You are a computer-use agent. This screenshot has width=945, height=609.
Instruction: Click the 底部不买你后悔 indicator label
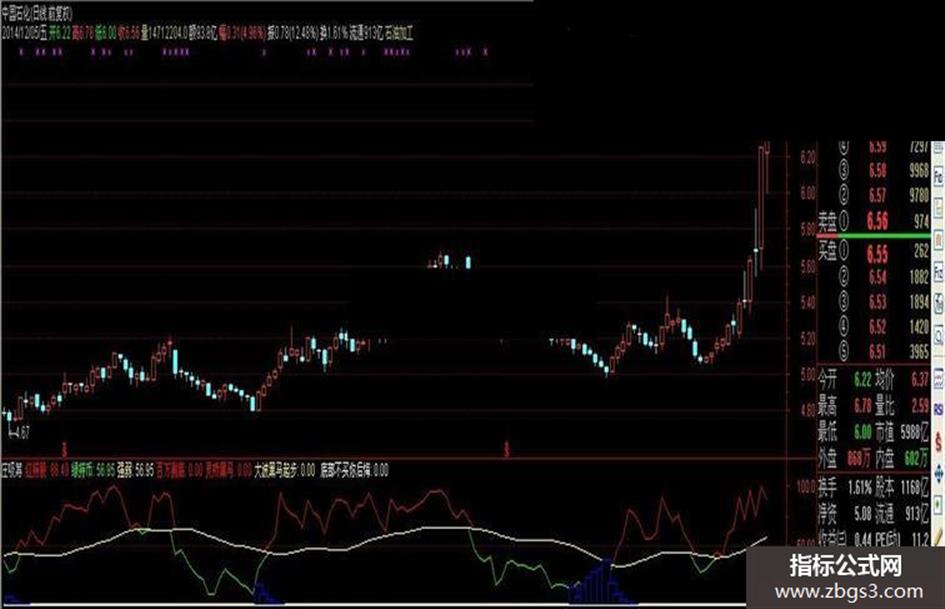pyautogui.click(x=346, y=470)
